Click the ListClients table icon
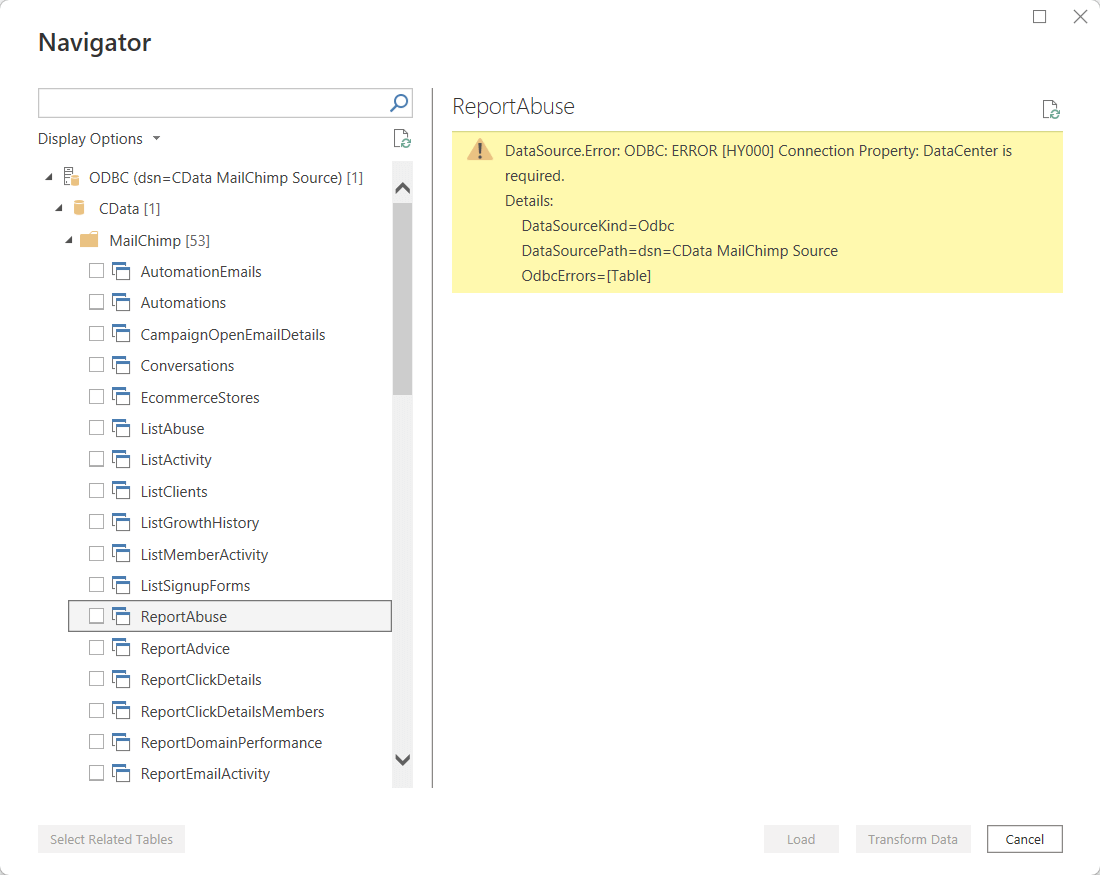 [x=121, y=490]
